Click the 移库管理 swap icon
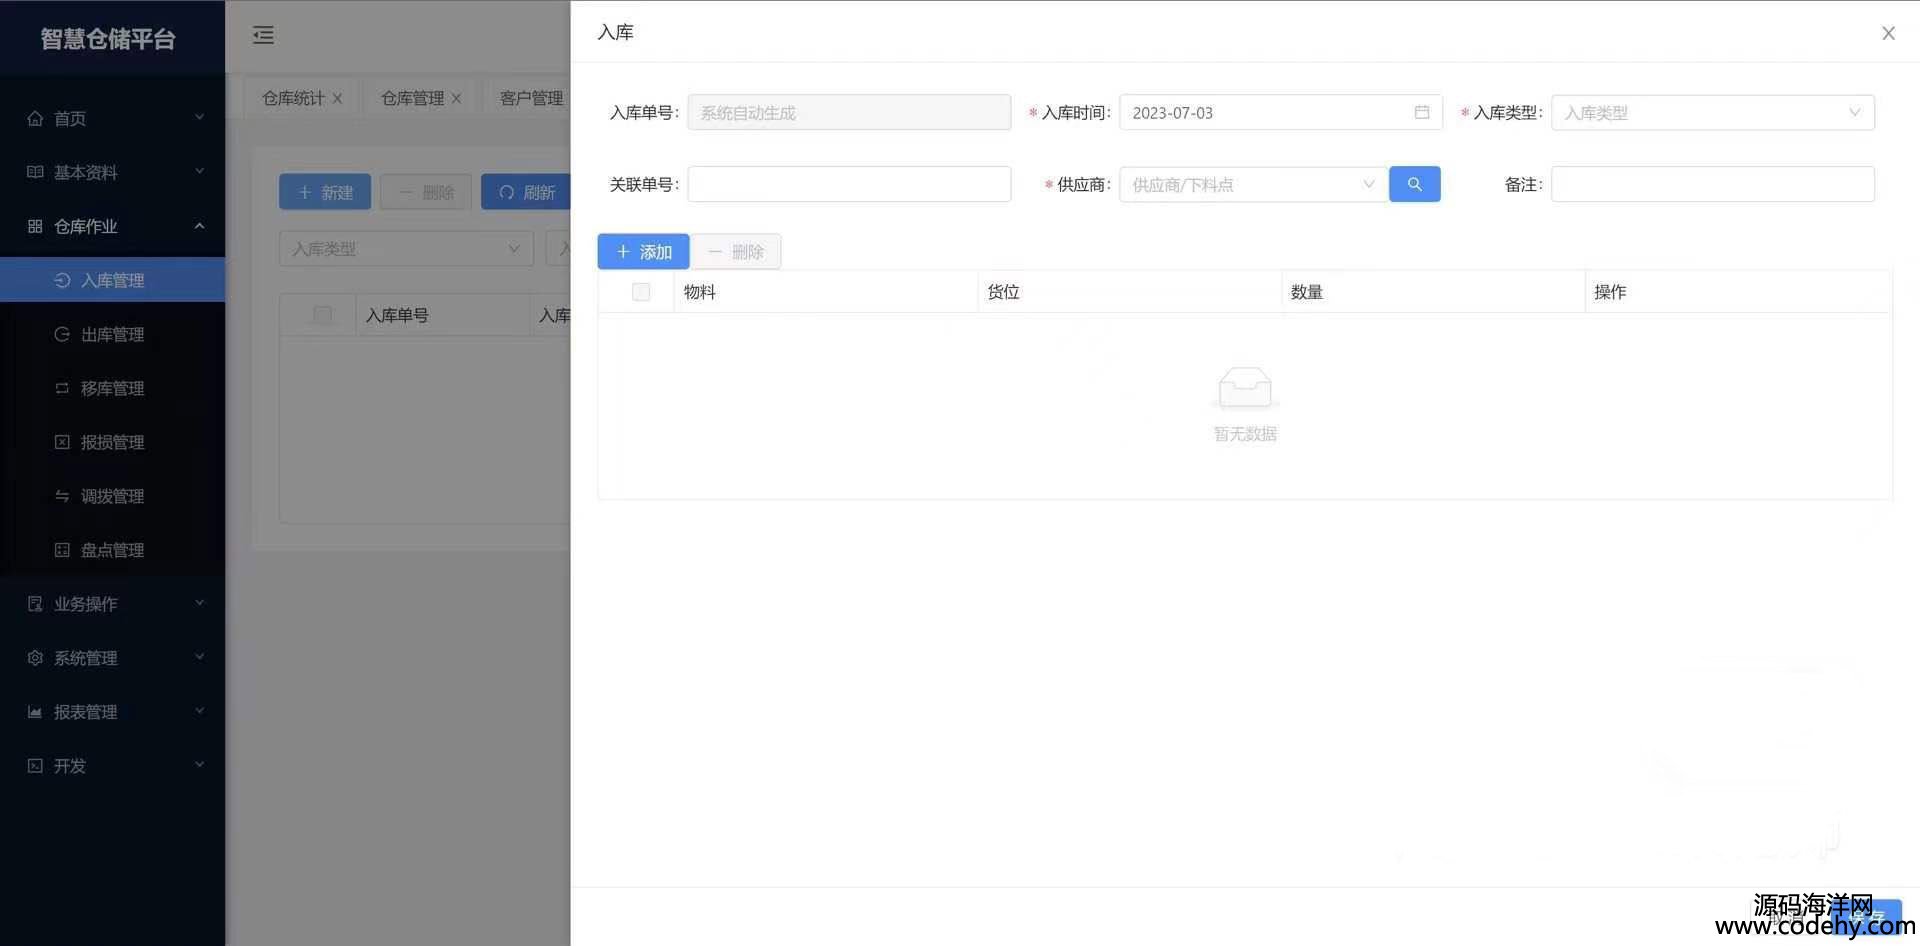 pyautogui.click(x=62, y=388)
